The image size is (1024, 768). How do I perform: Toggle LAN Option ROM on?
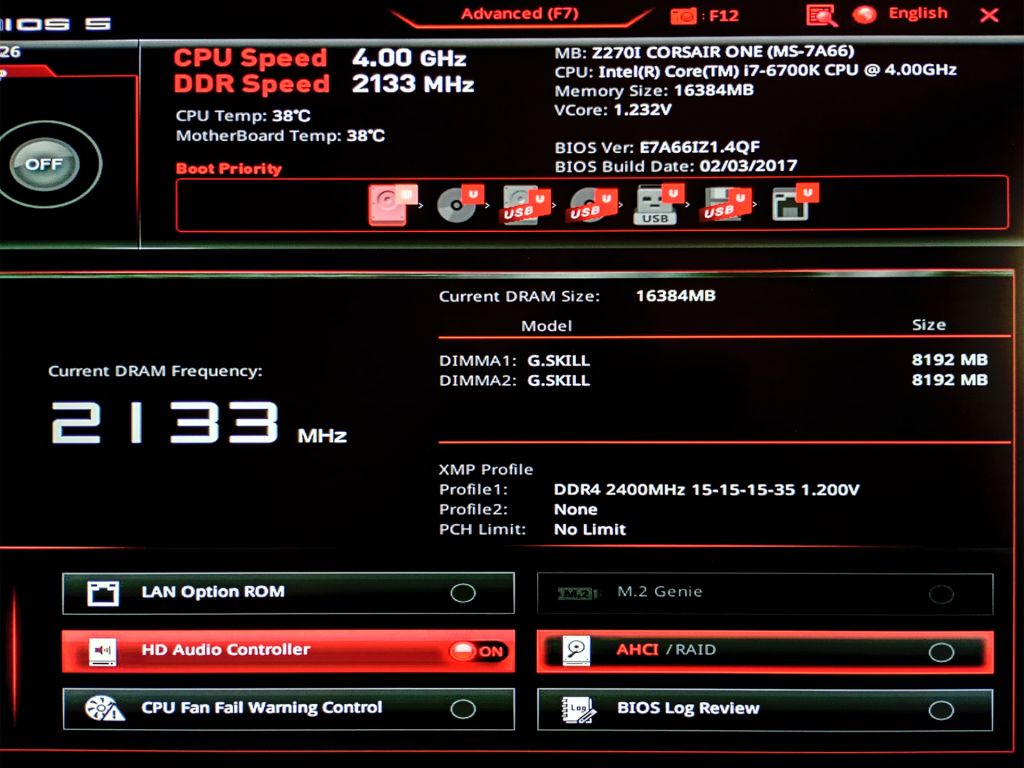point(463,593)
